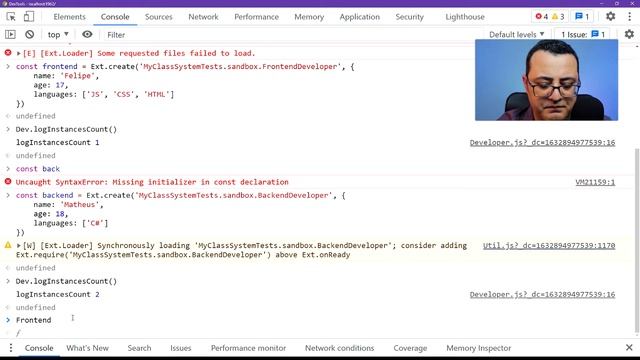640x360 pixels.
Task: Click the 'logInstancesCount 2' output text
Action: [58, 294]
